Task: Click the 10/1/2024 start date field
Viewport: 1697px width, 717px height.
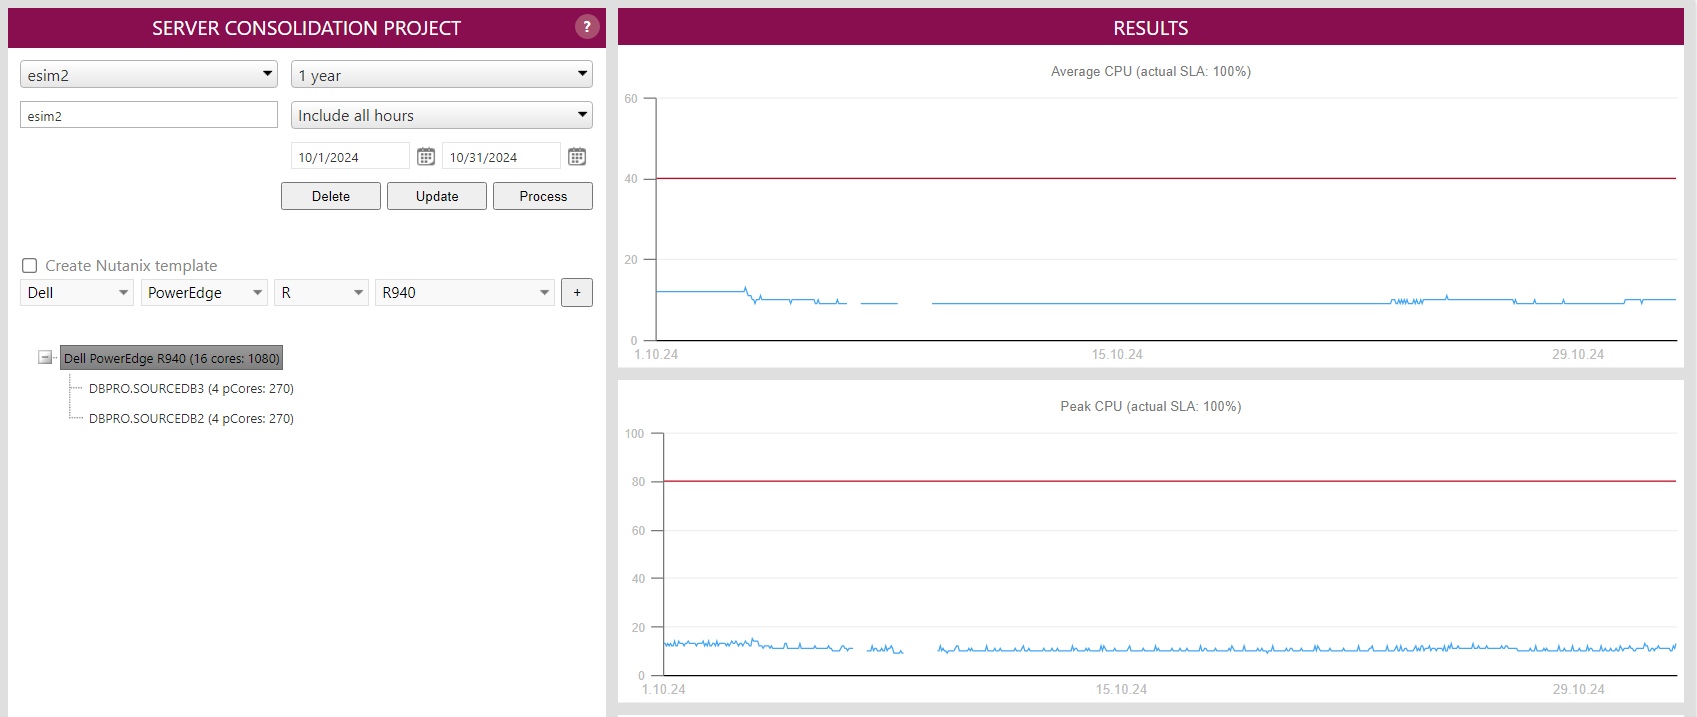Action: [350, 157]
